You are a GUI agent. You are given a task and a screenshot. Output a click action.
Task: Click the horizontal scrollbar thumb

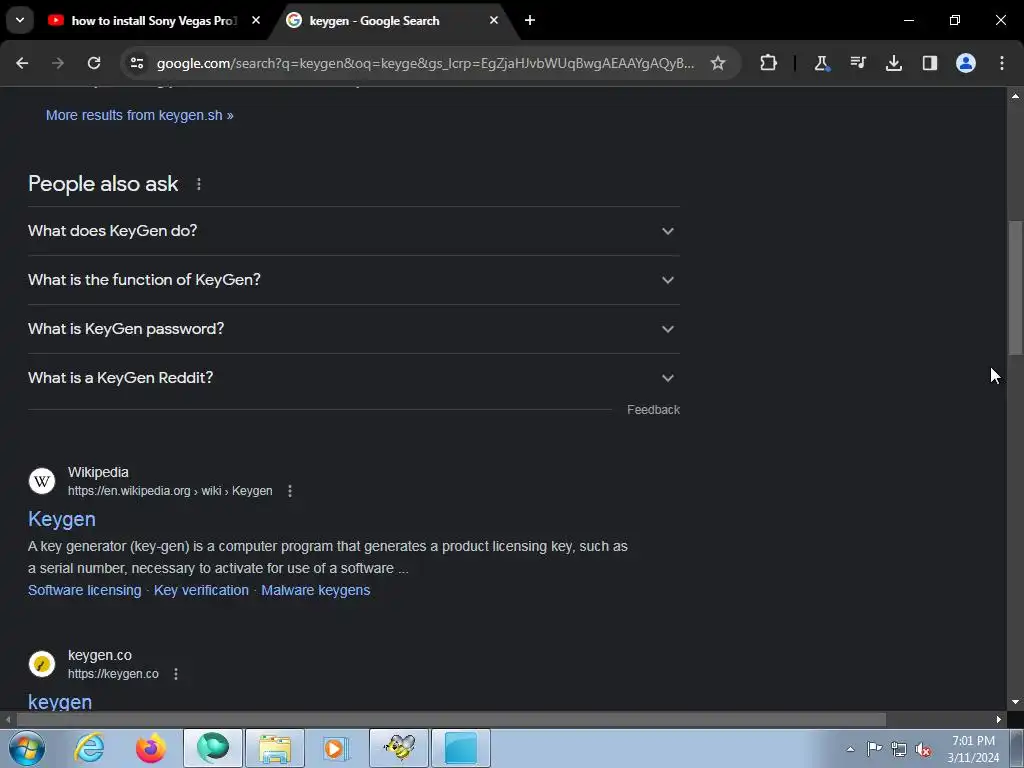(451, 720)
